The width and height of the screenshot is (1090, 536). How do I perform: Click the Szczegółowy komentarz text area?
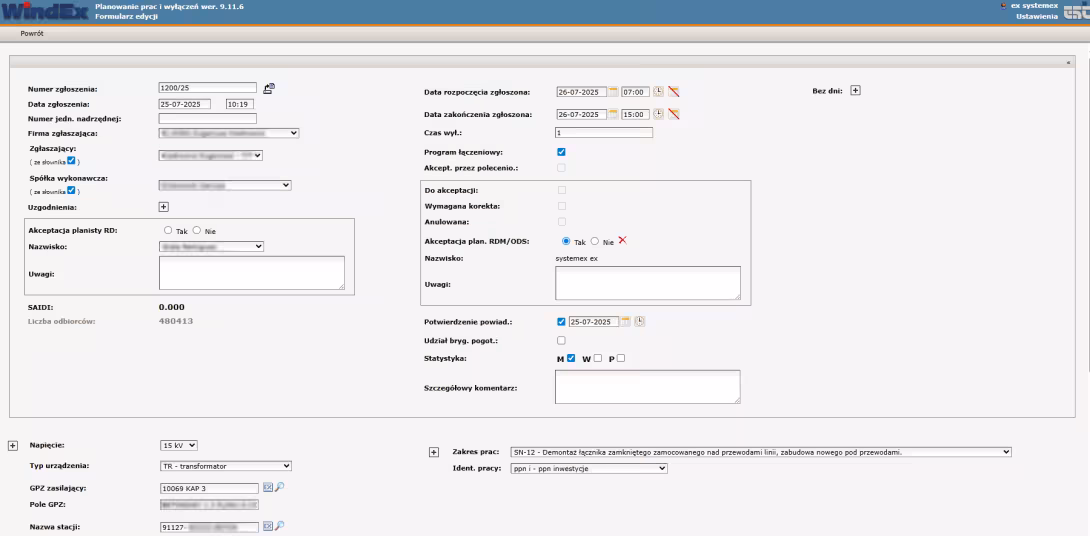(x=647, y=387)
